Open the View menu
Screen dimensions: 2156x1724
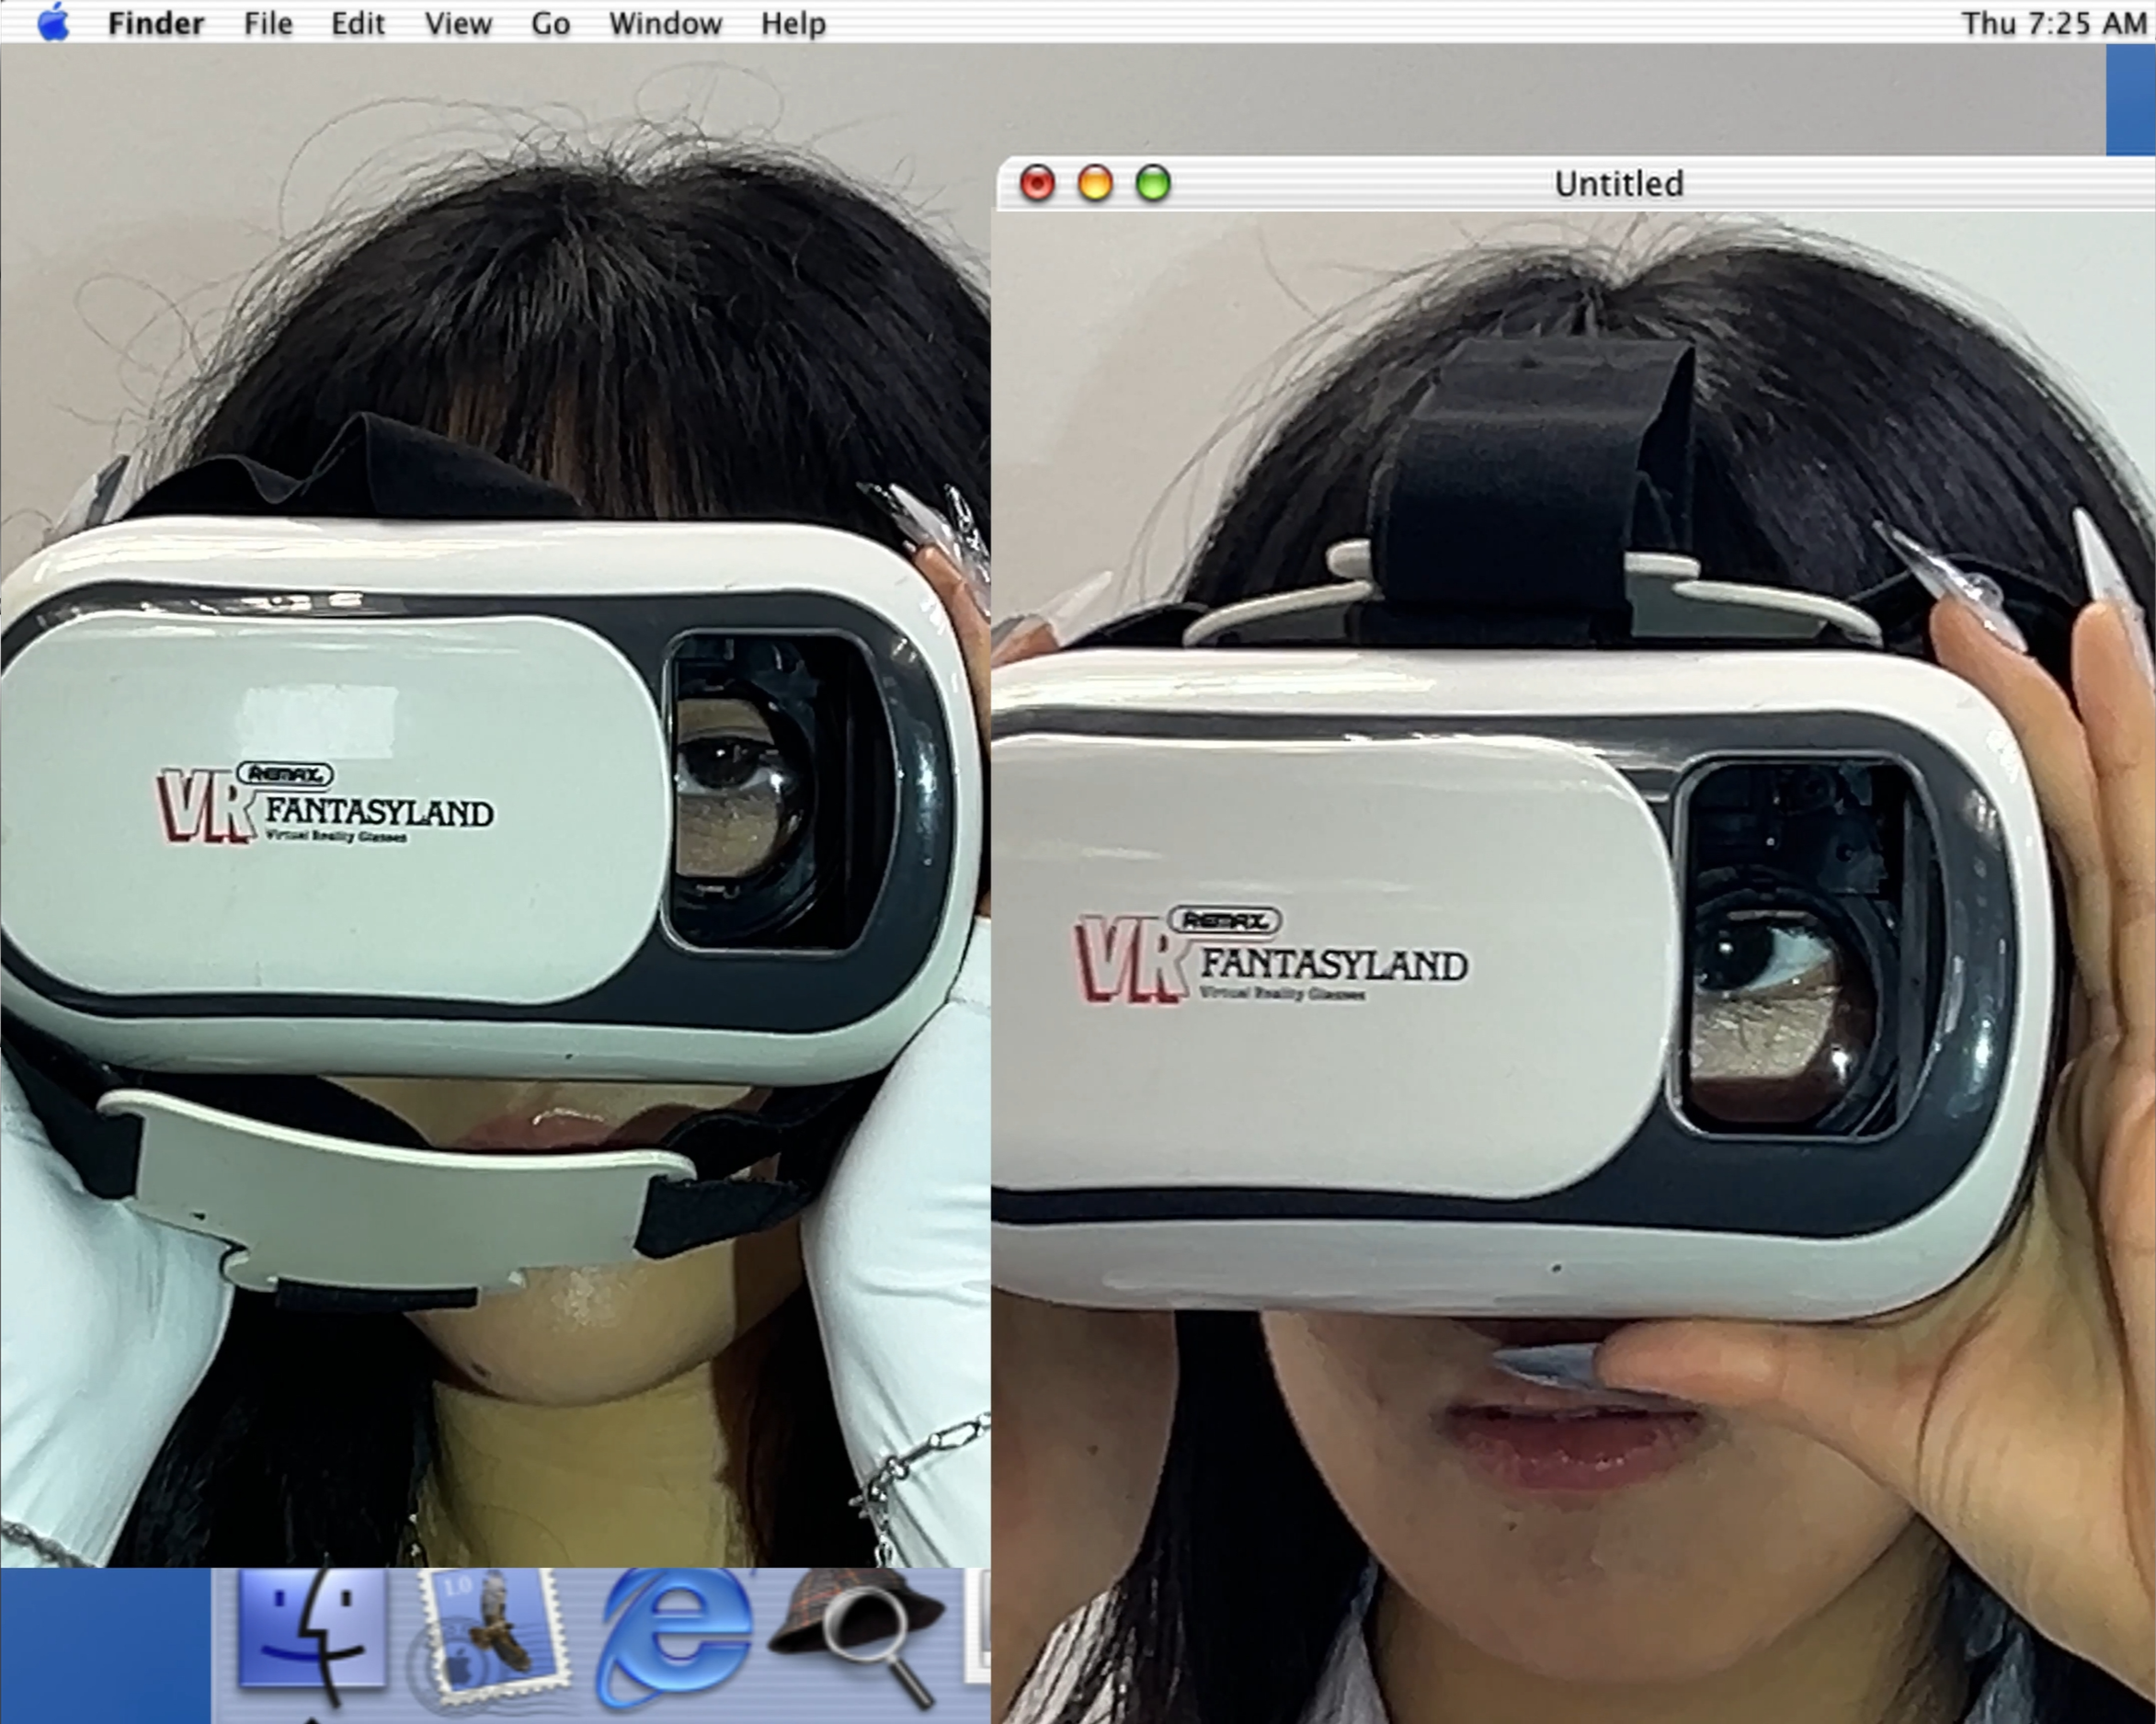(x=457, y=23)
